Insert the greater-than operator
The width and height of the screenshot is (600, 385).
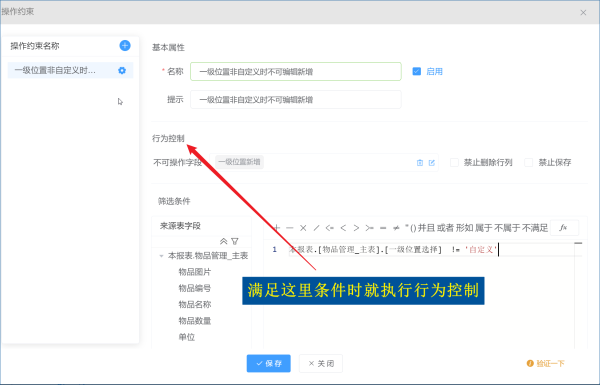point(356,228)
